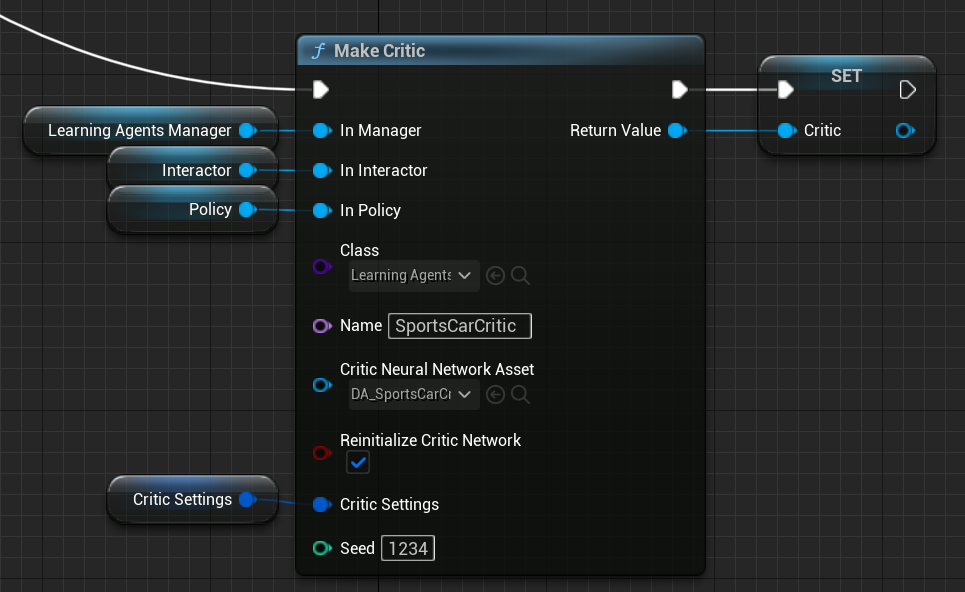Select the Critic Settings variable node

pyautogui.click(x=193, y=499)
